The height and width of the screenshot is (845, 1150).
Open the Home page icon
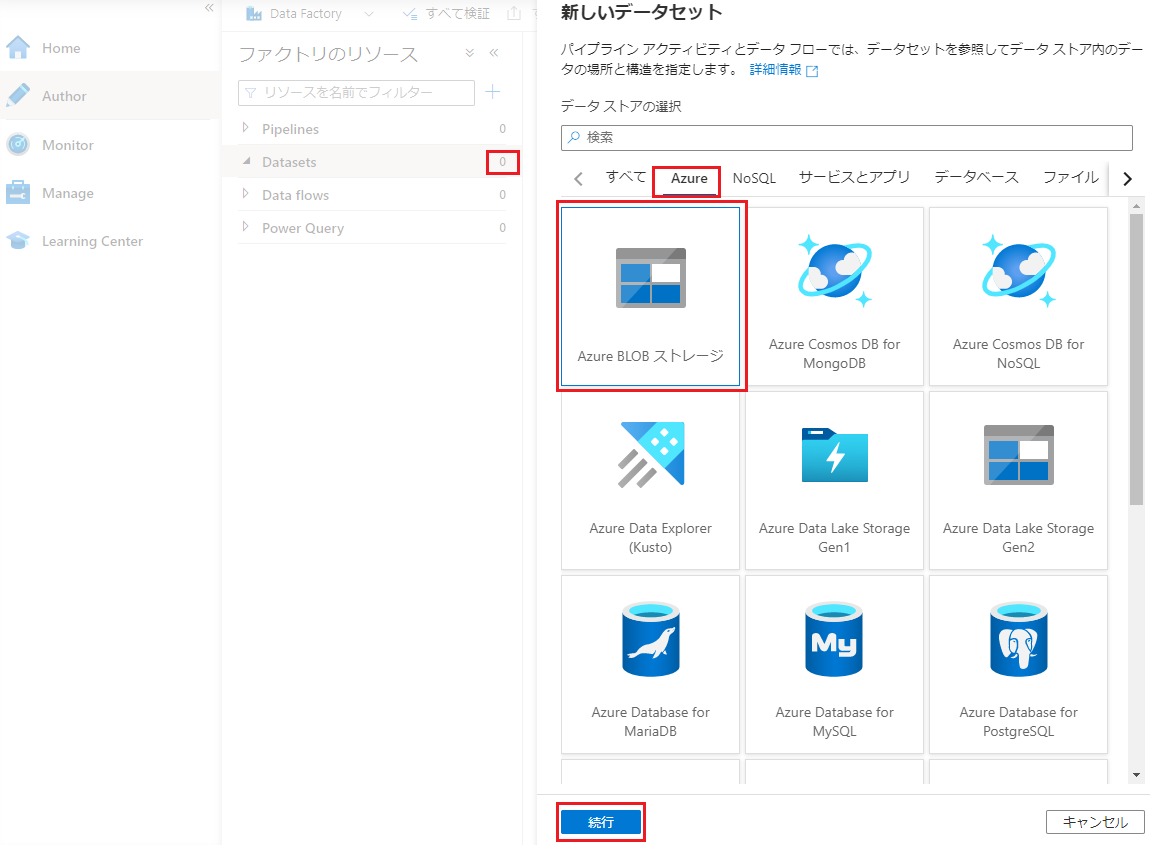pyautogui.click(x=18, y=48)
